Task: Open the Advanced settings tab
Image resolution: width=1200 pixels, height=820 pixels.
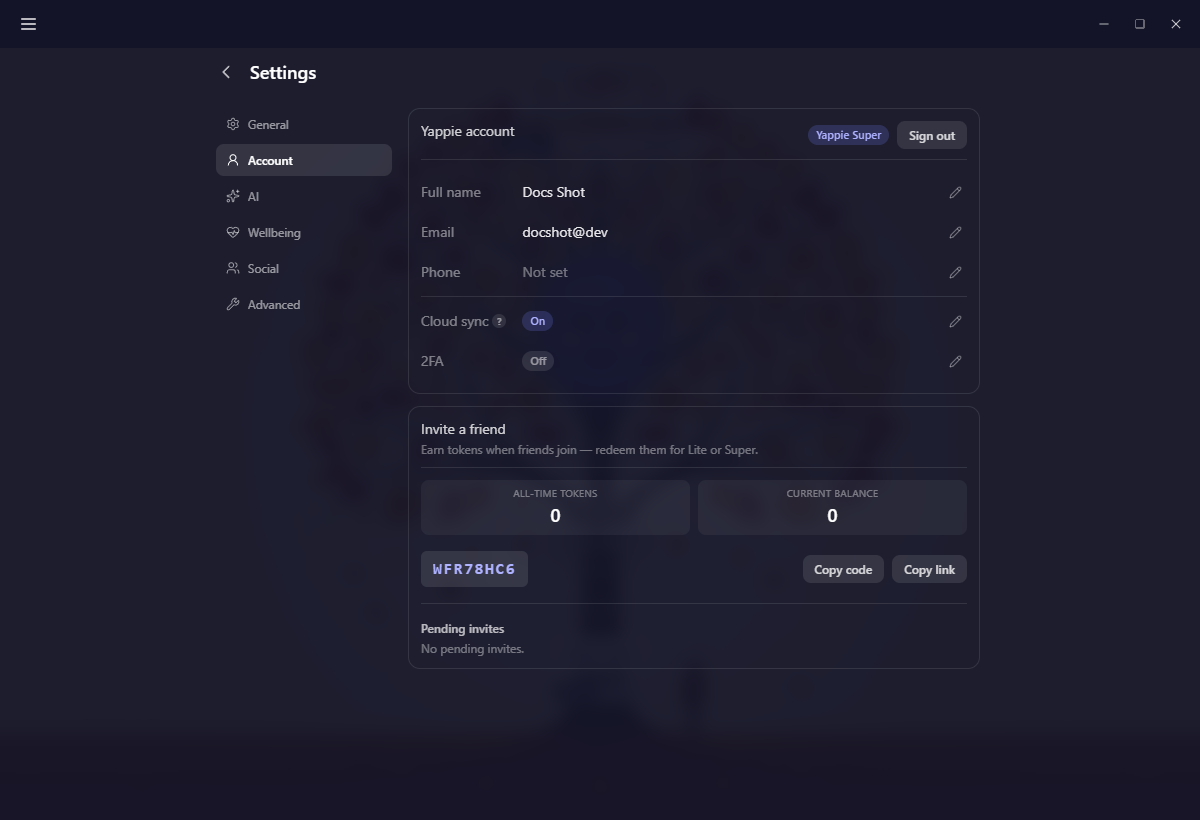Action: pos(304,304)
